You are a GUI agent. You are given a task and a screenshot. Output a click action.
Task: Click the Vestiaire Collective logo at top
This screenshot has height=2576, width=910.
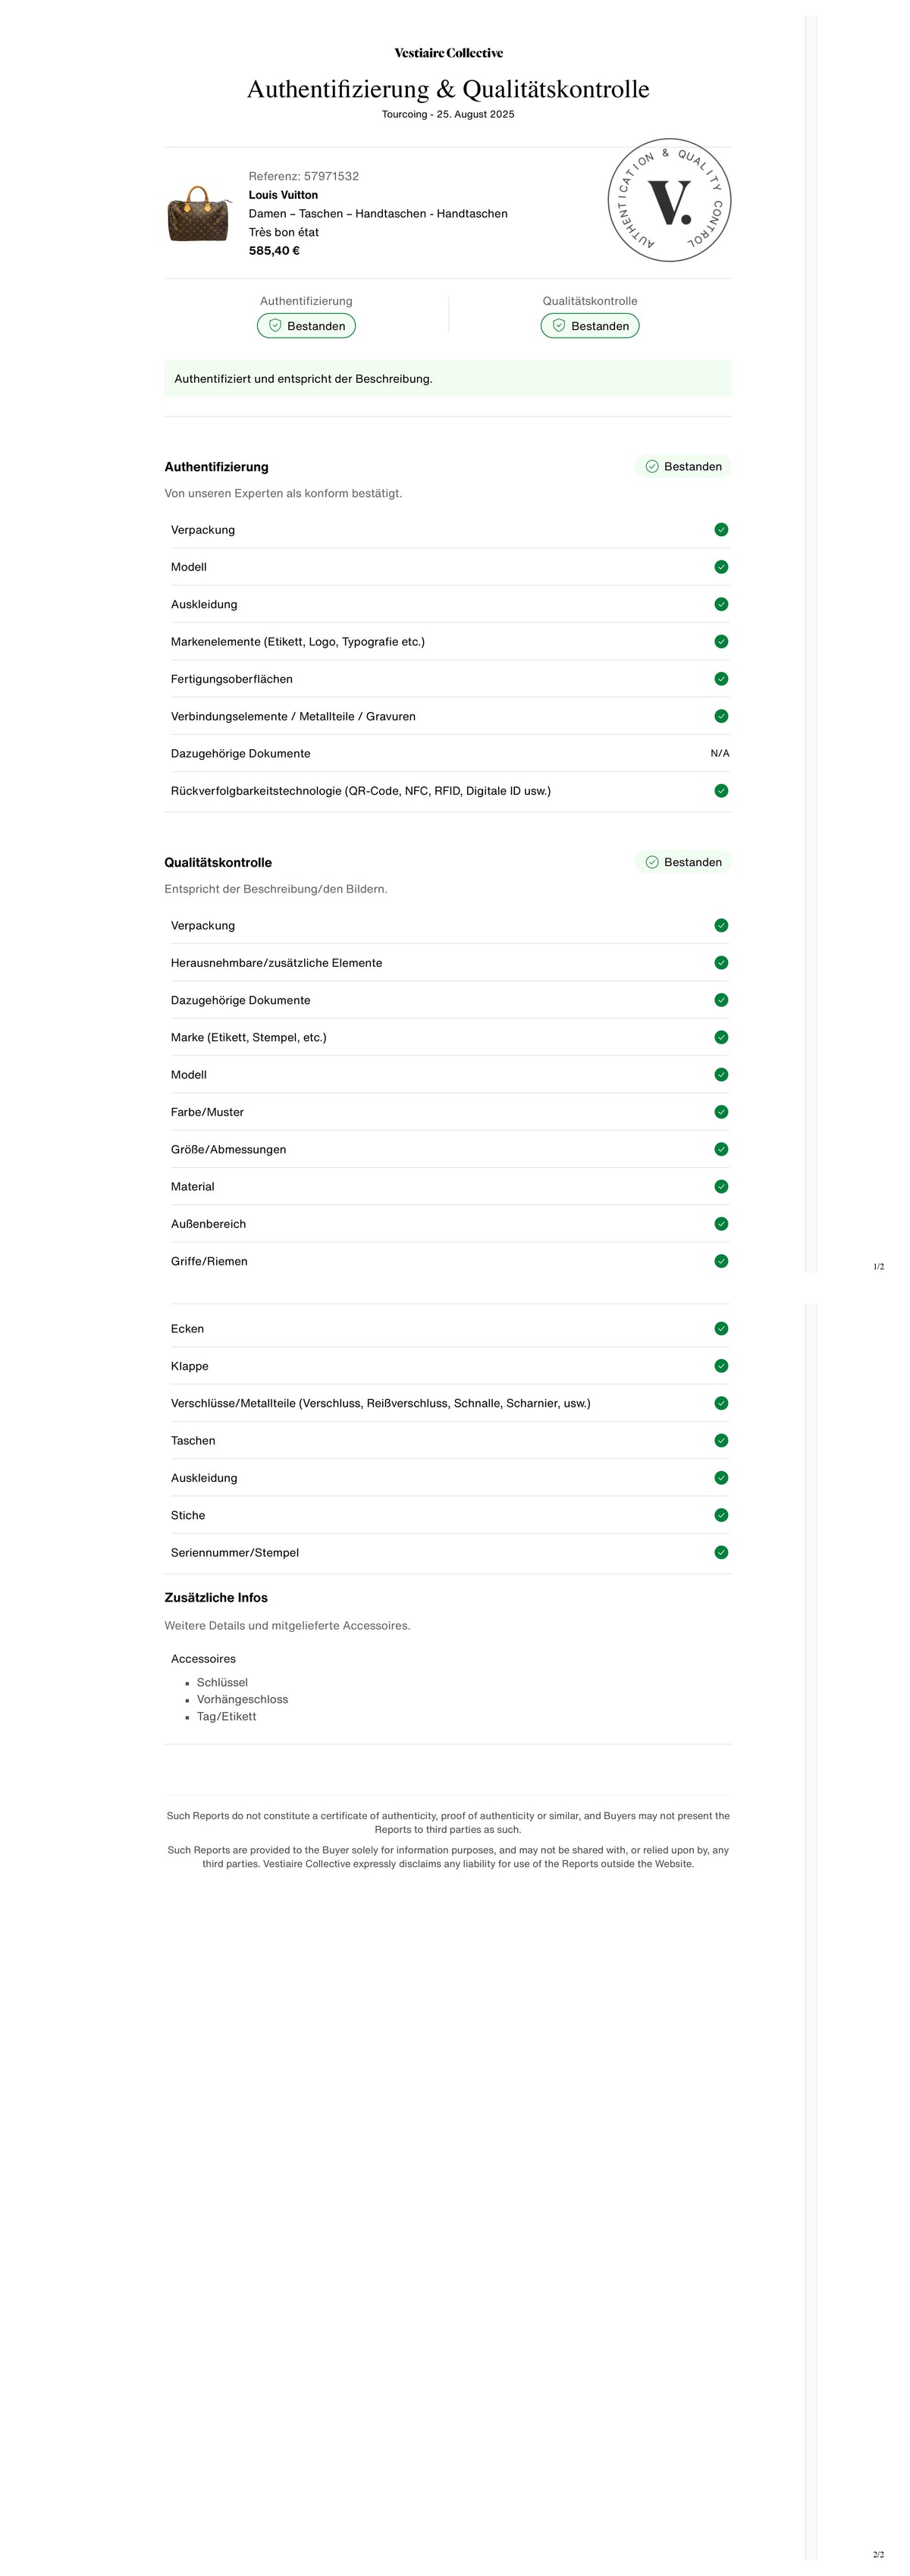click(448, 53)
